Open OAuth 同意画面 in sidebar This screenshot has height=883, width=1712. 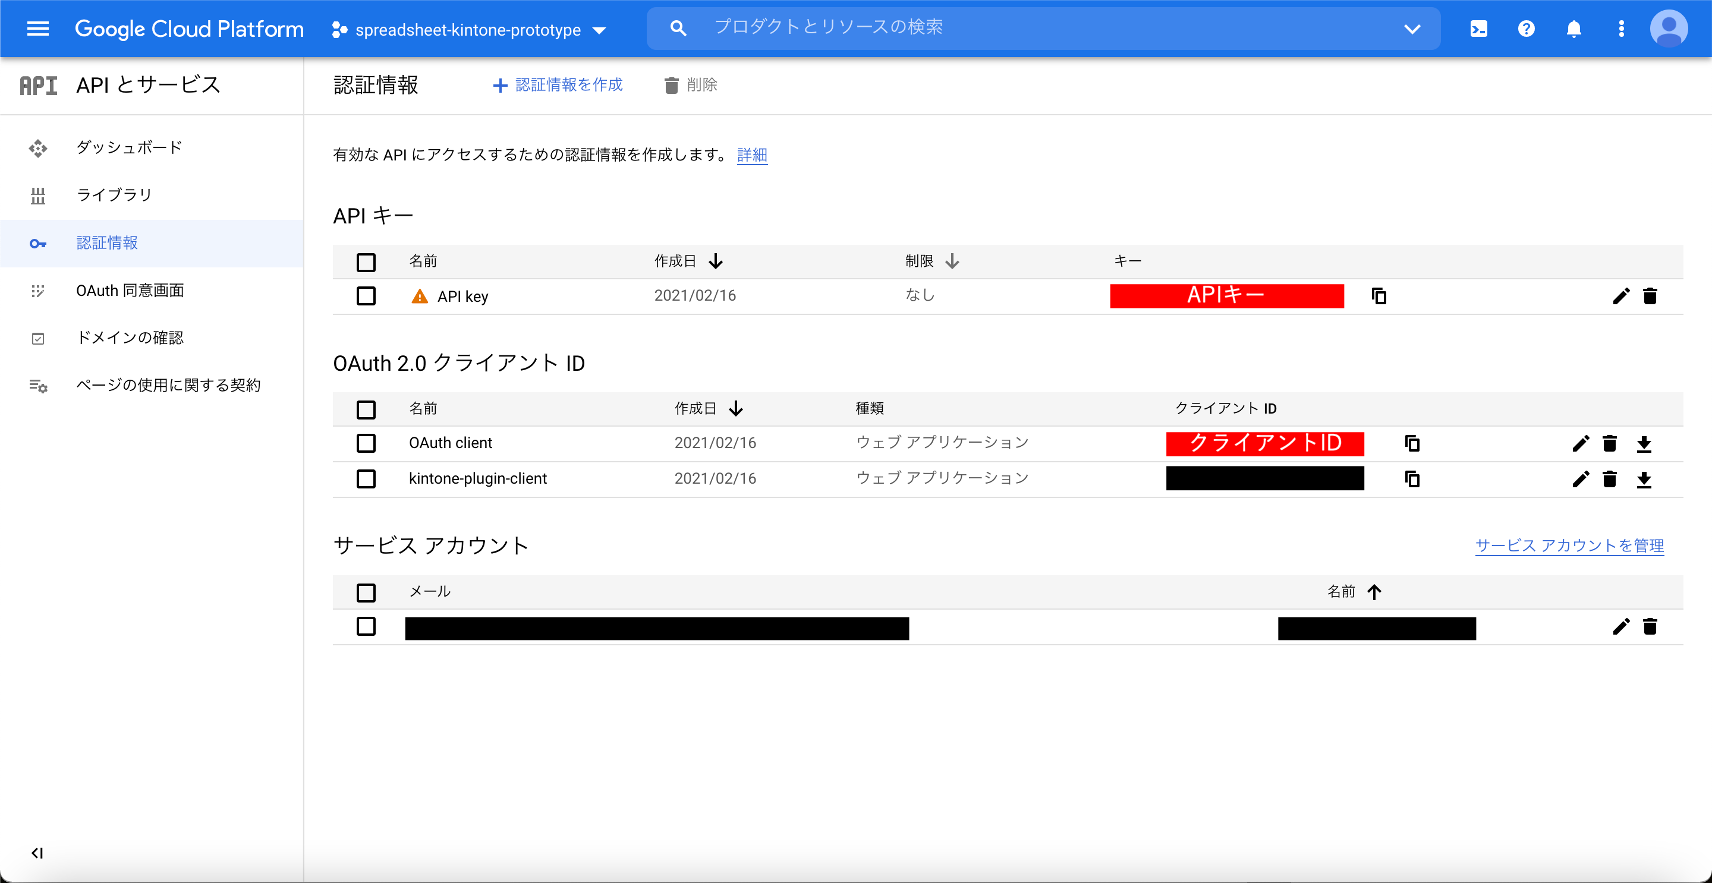pyautogui.click(x=130, y=290)
